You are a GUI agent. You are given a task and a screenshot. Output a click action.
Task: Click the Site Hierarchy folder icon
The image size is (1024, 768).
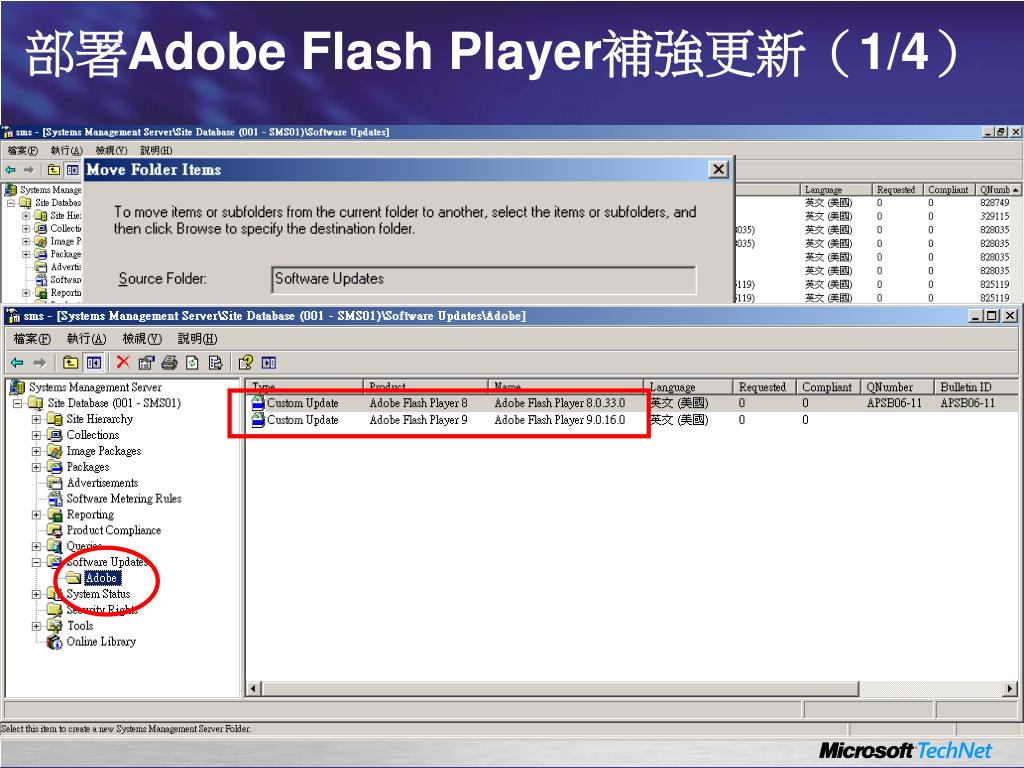(x=55, y=419)
